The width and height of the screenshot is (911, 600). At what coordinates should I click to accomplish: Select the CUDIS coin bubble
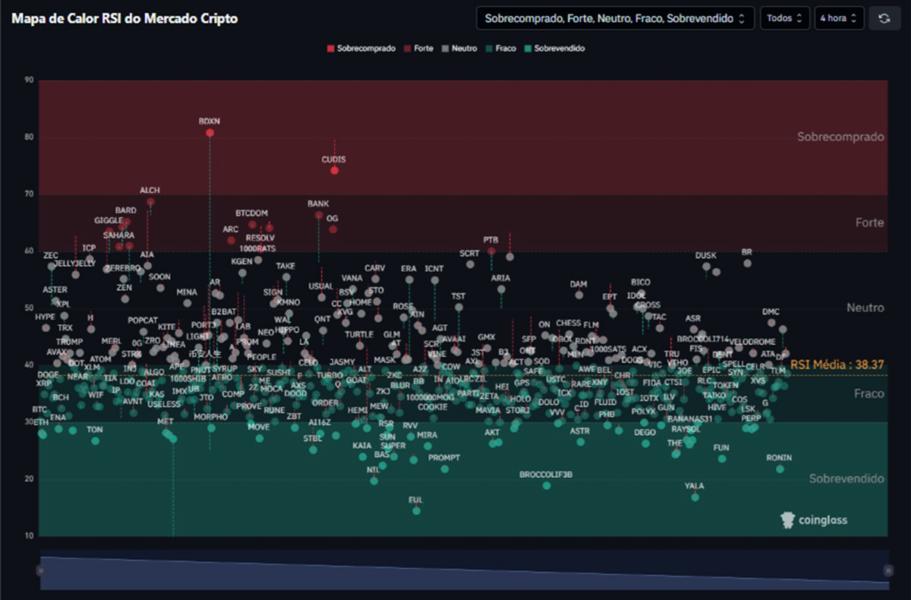(x=333, y=169)
